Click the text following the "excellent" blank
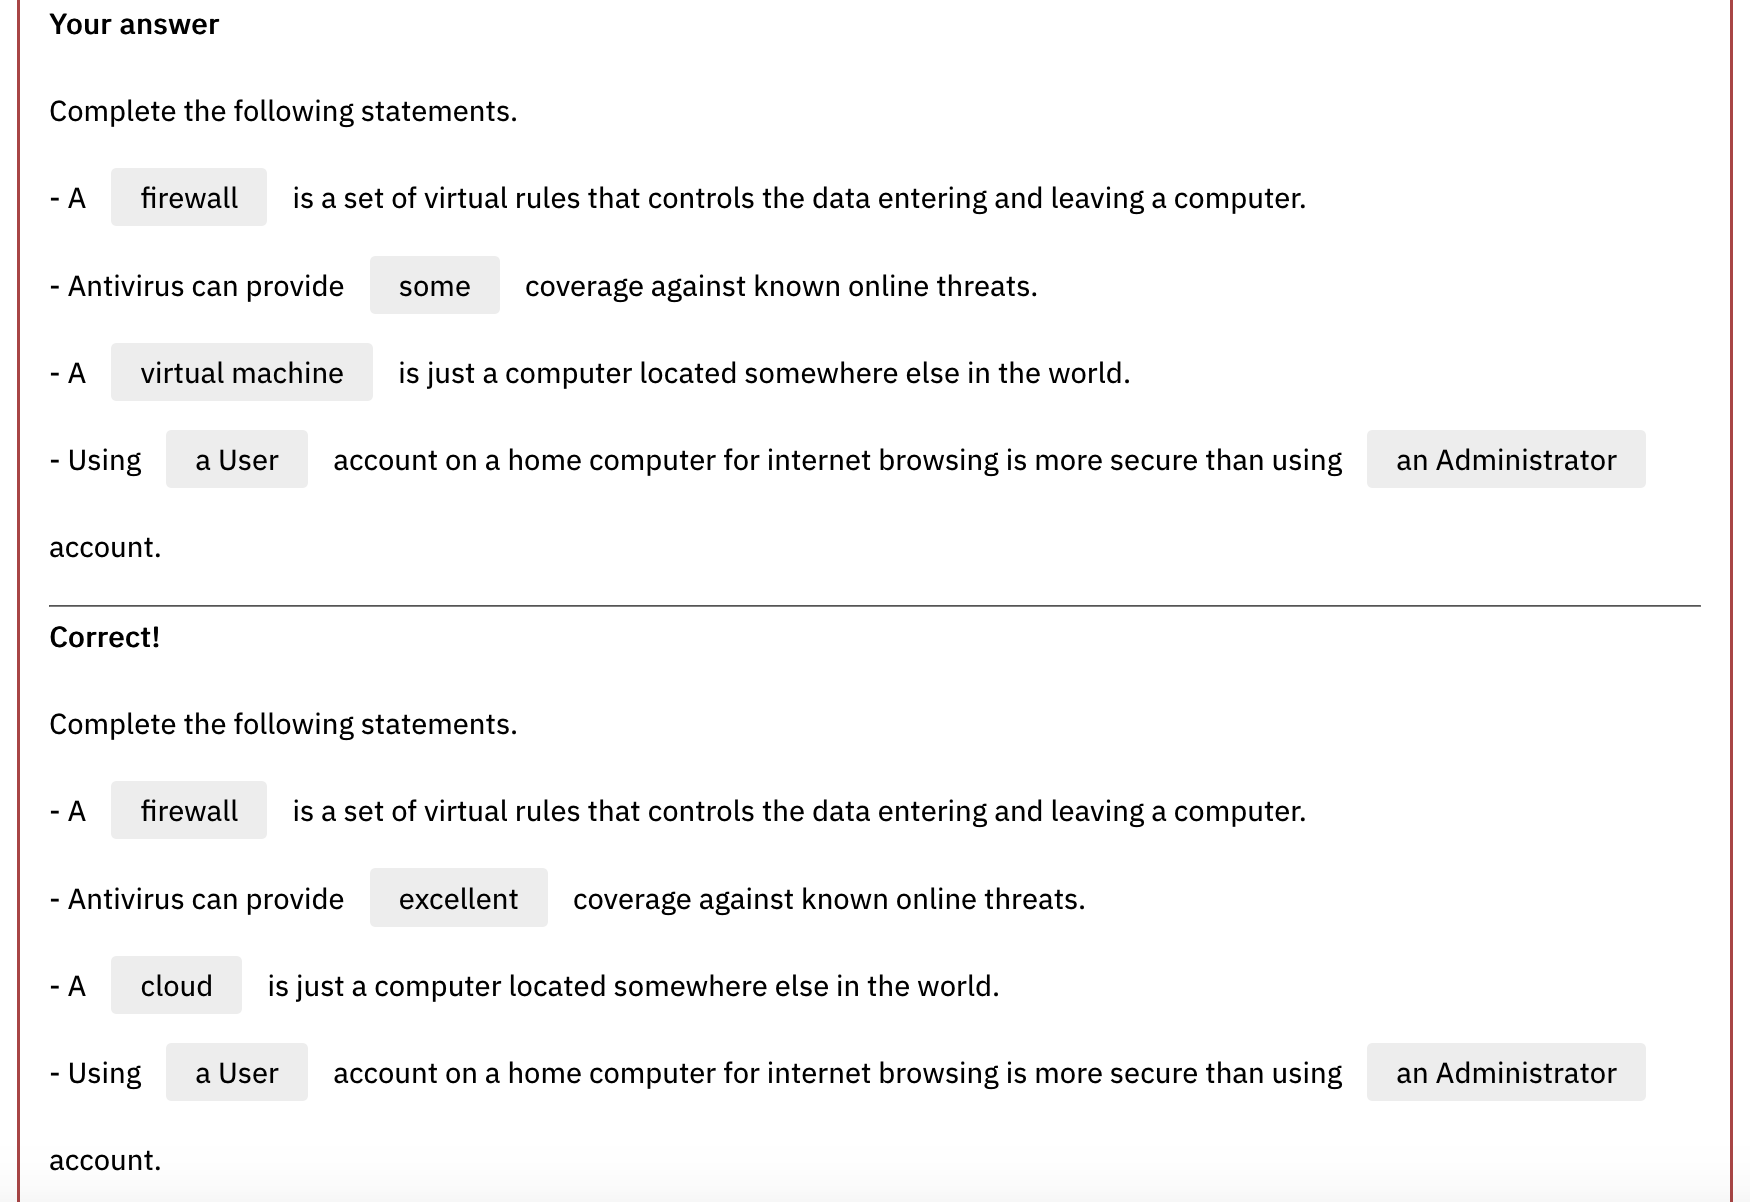1750x1202 pixels. 828,899
